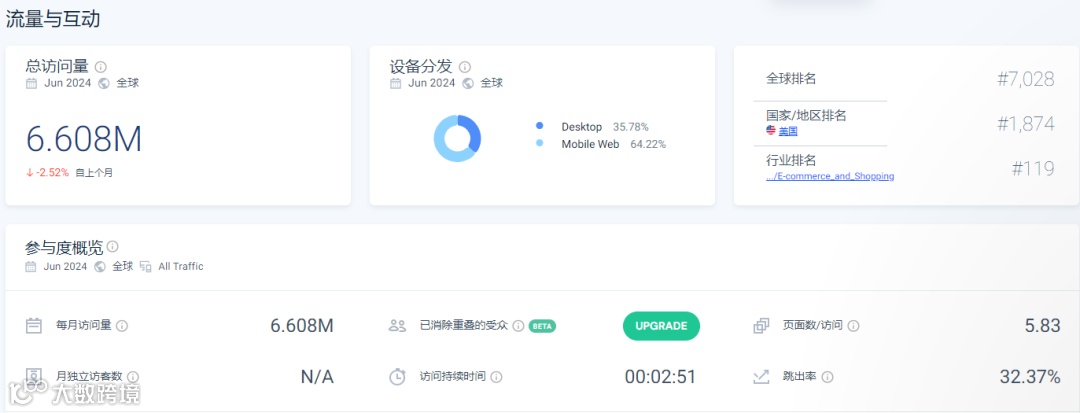Click the US flag icon
The image size is (1080, 413).
coord(771,131)
